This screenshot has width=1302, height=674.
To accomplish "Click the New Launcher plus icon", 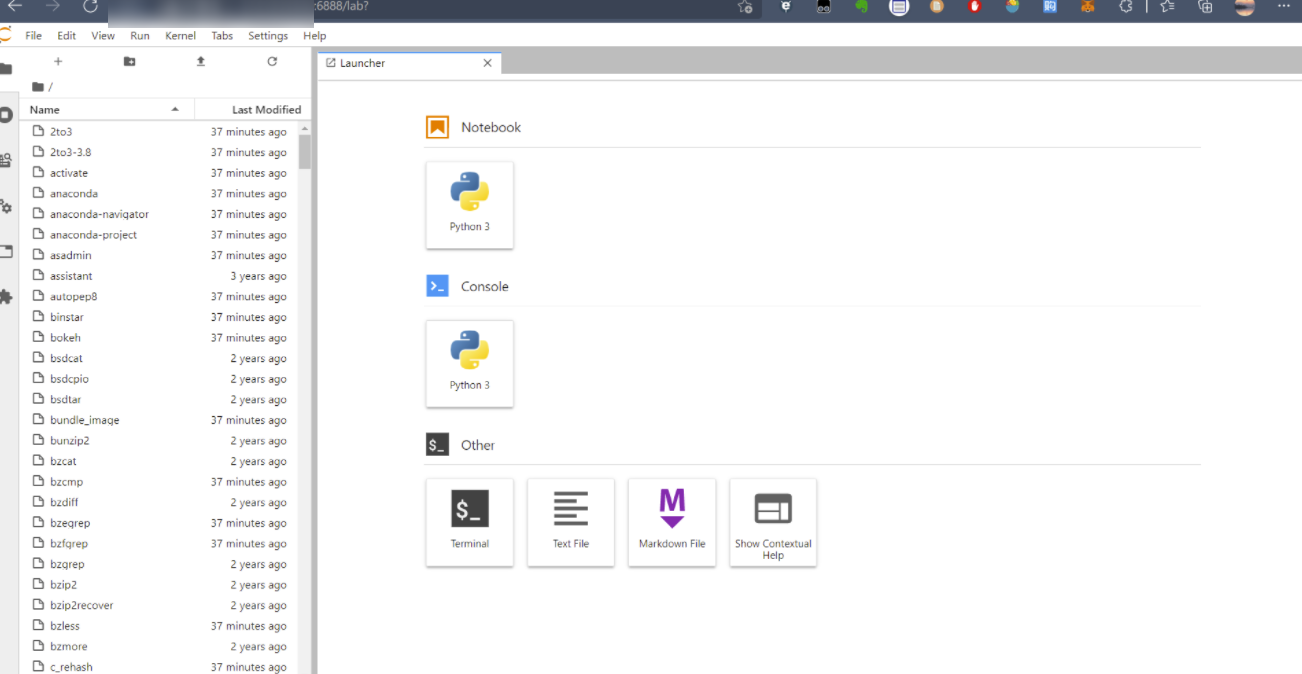I will point(58,62).
